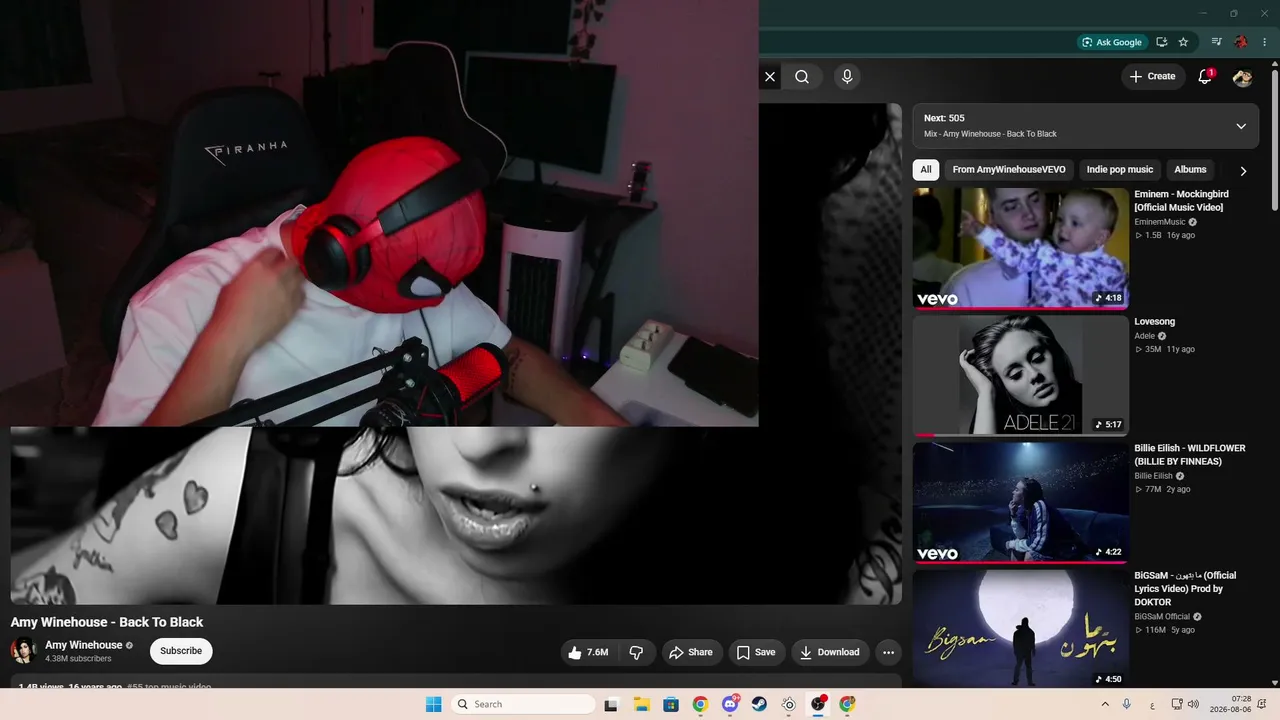Save the video to a playlist
Viewport: 1280px width, 720px height.
click(x=757, y=652)
